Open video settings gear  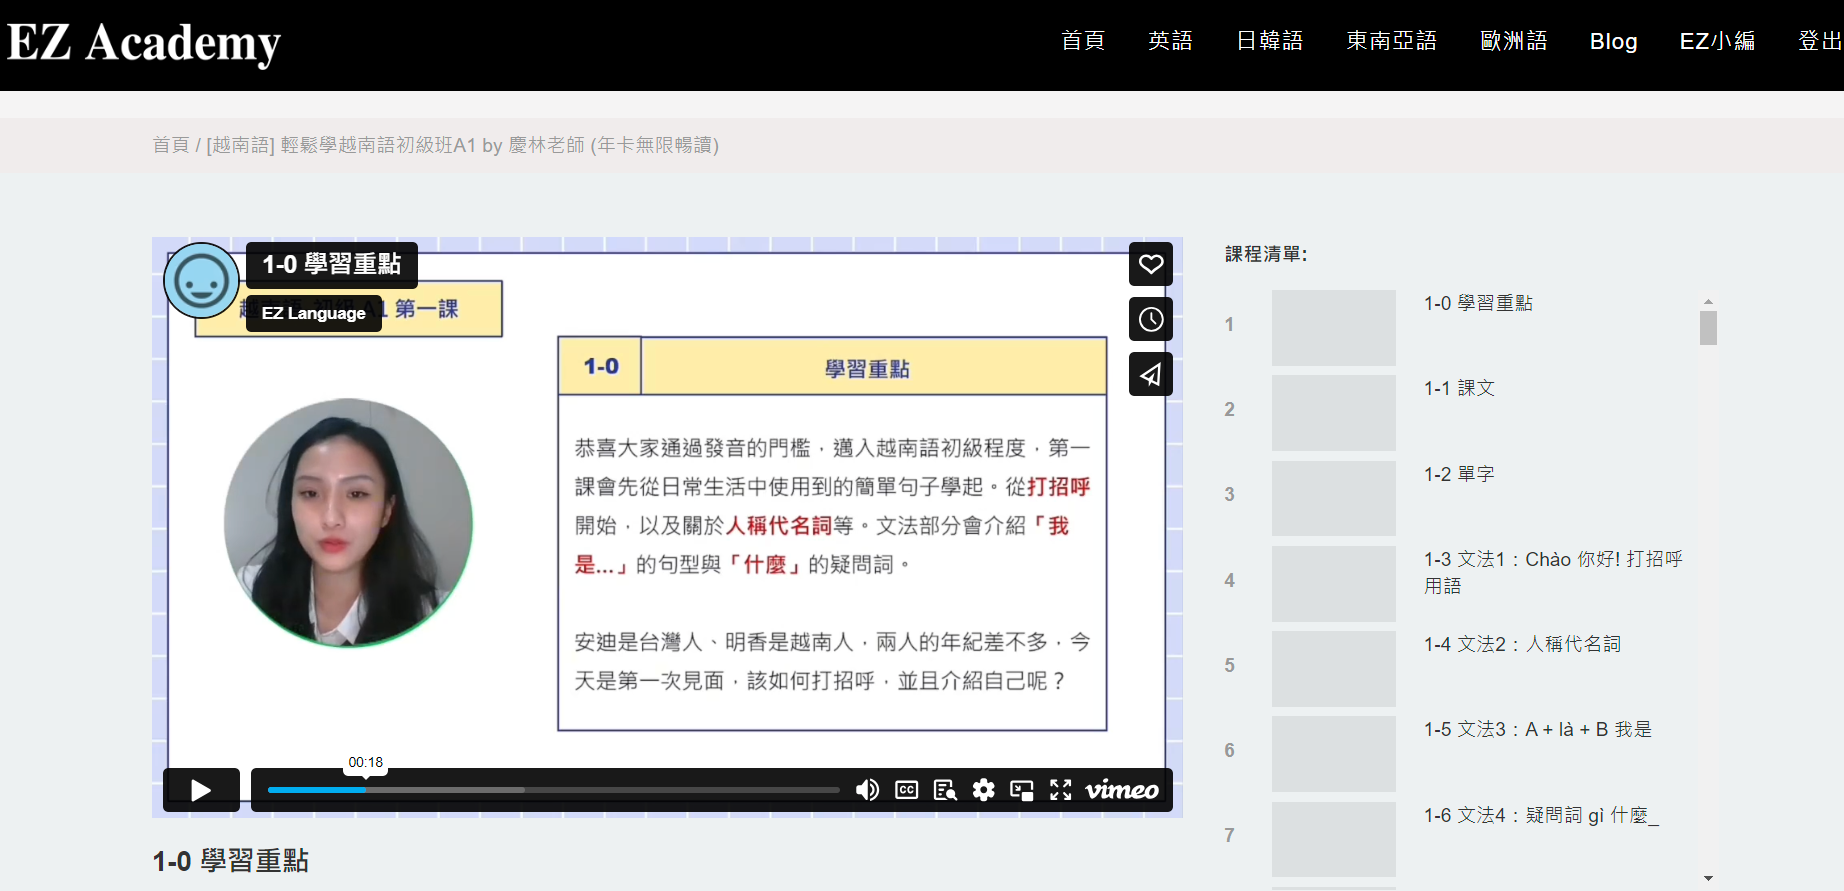coord(984,790)
